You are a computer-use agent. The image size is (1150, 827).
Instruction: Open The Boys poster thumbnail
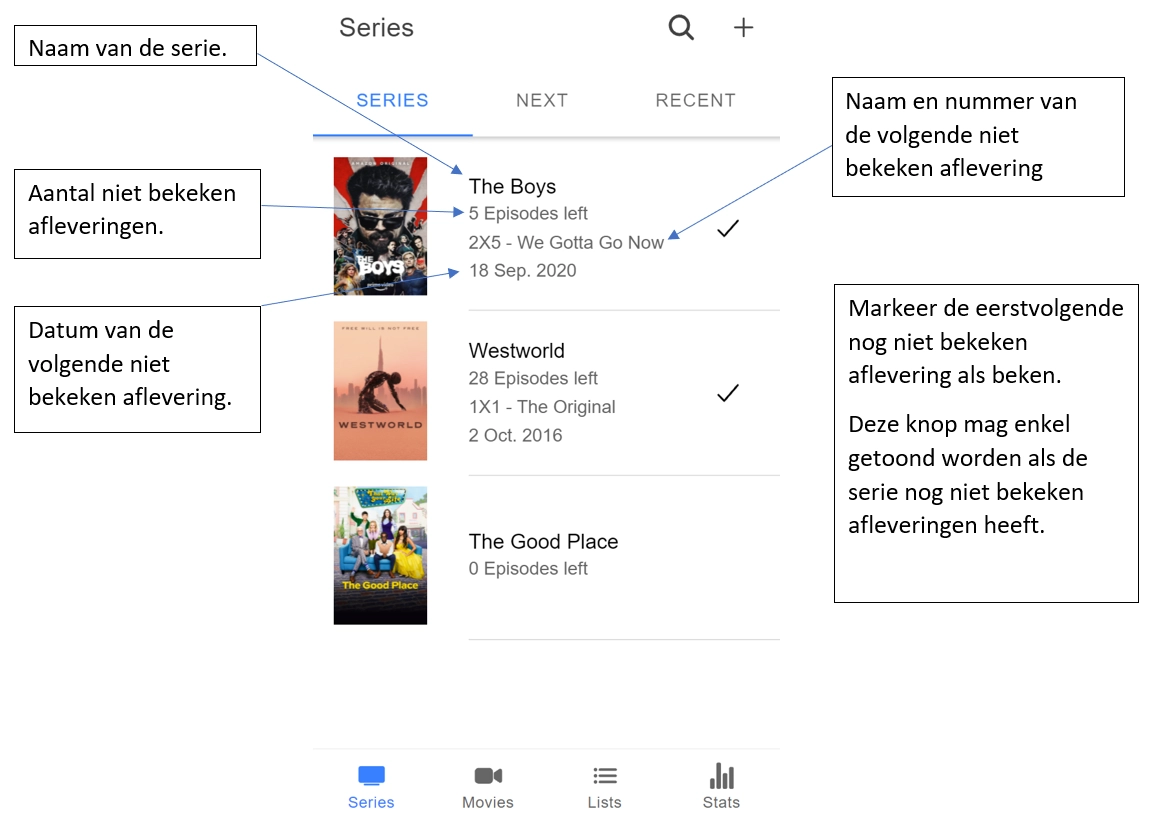point(380,226)
